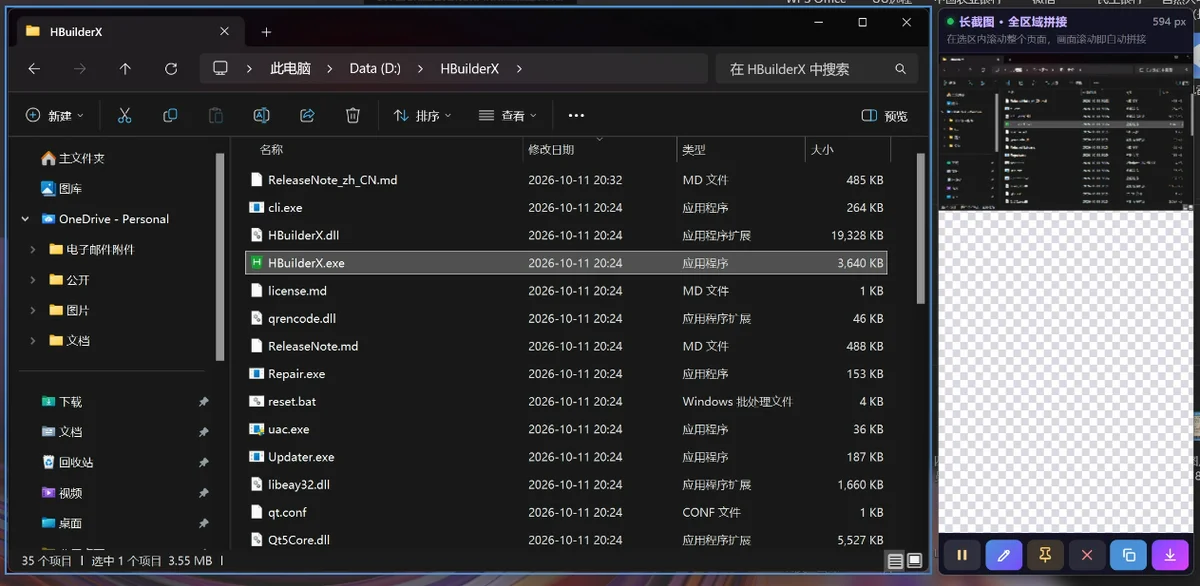Switch to large thumbnails view icon

(914, 561)
